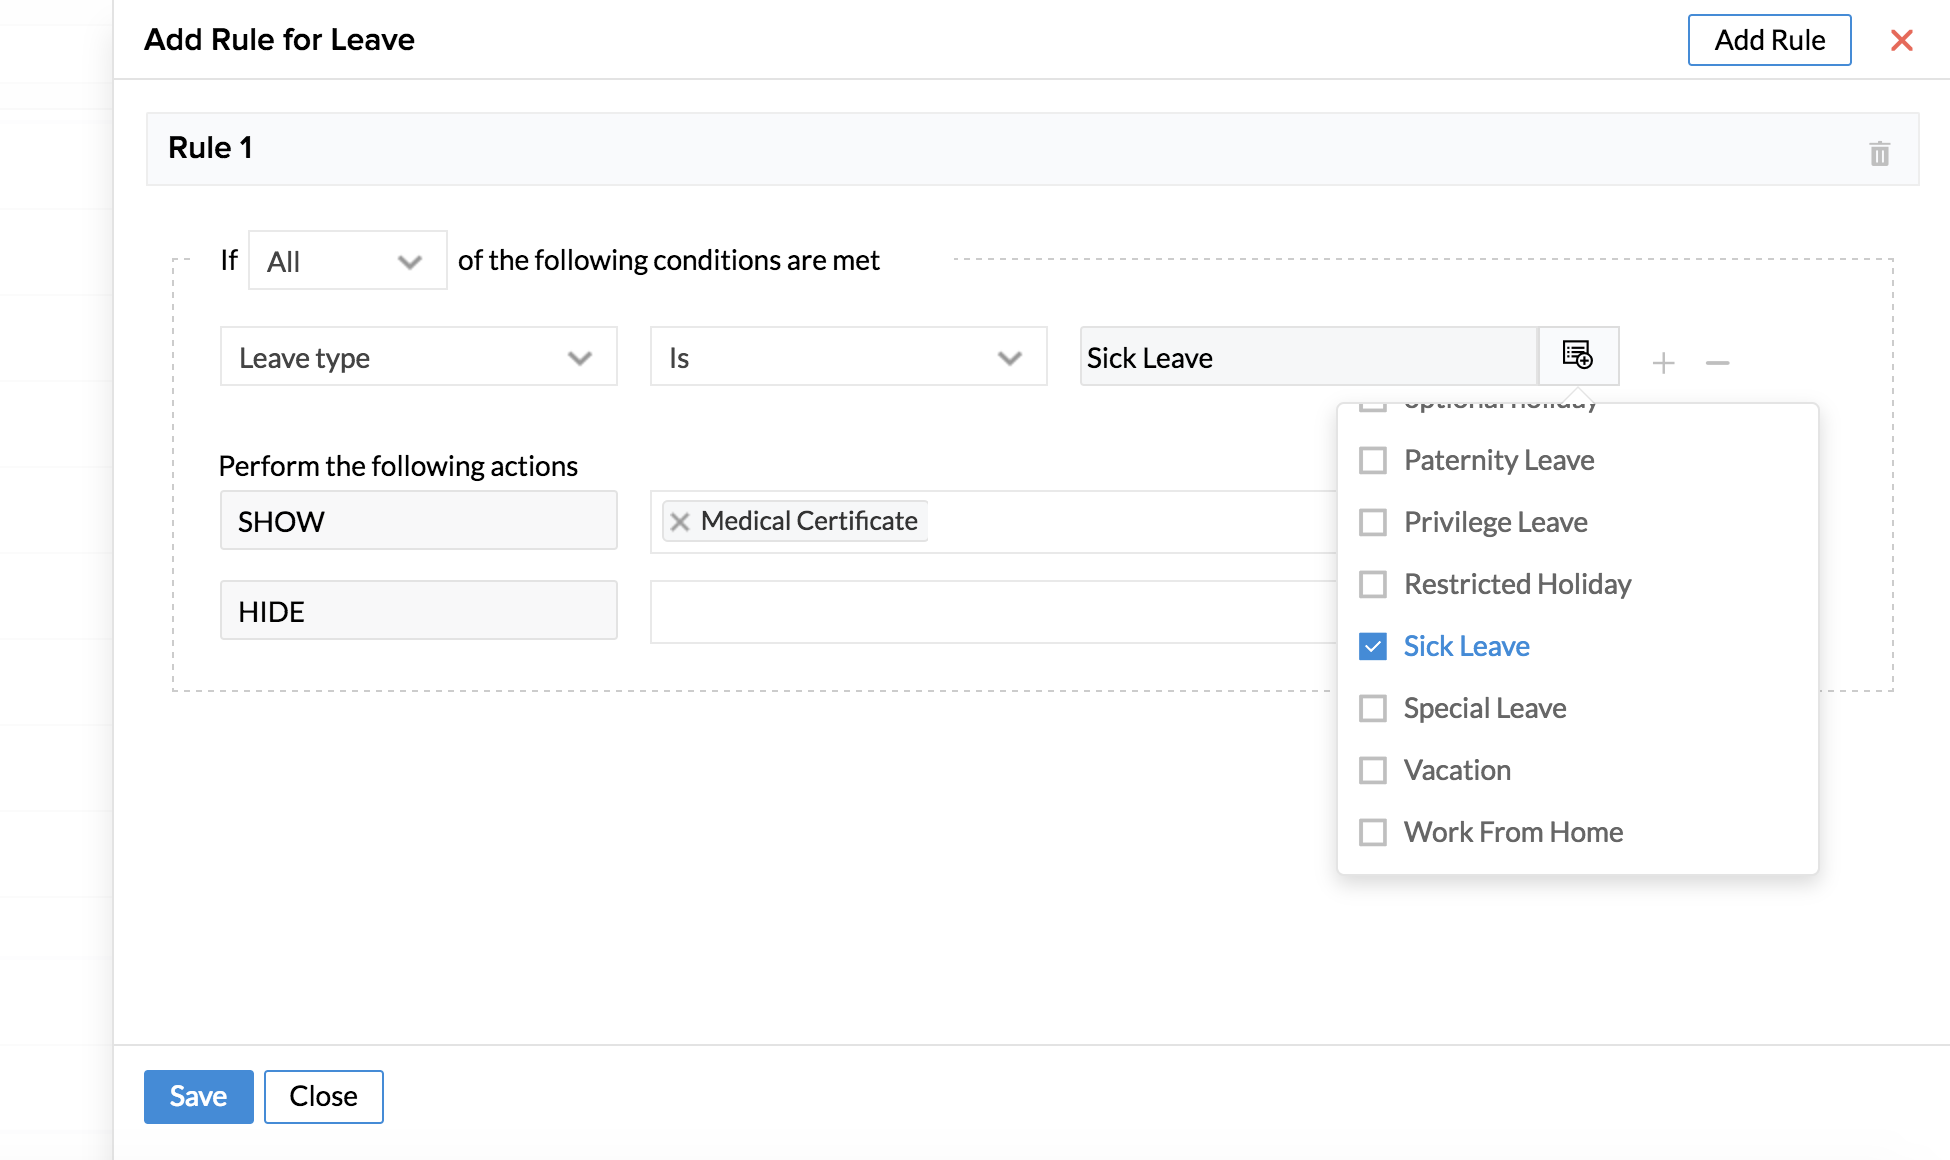
Task: Click the plus icon to add condition
Action: click(1663, 362)
